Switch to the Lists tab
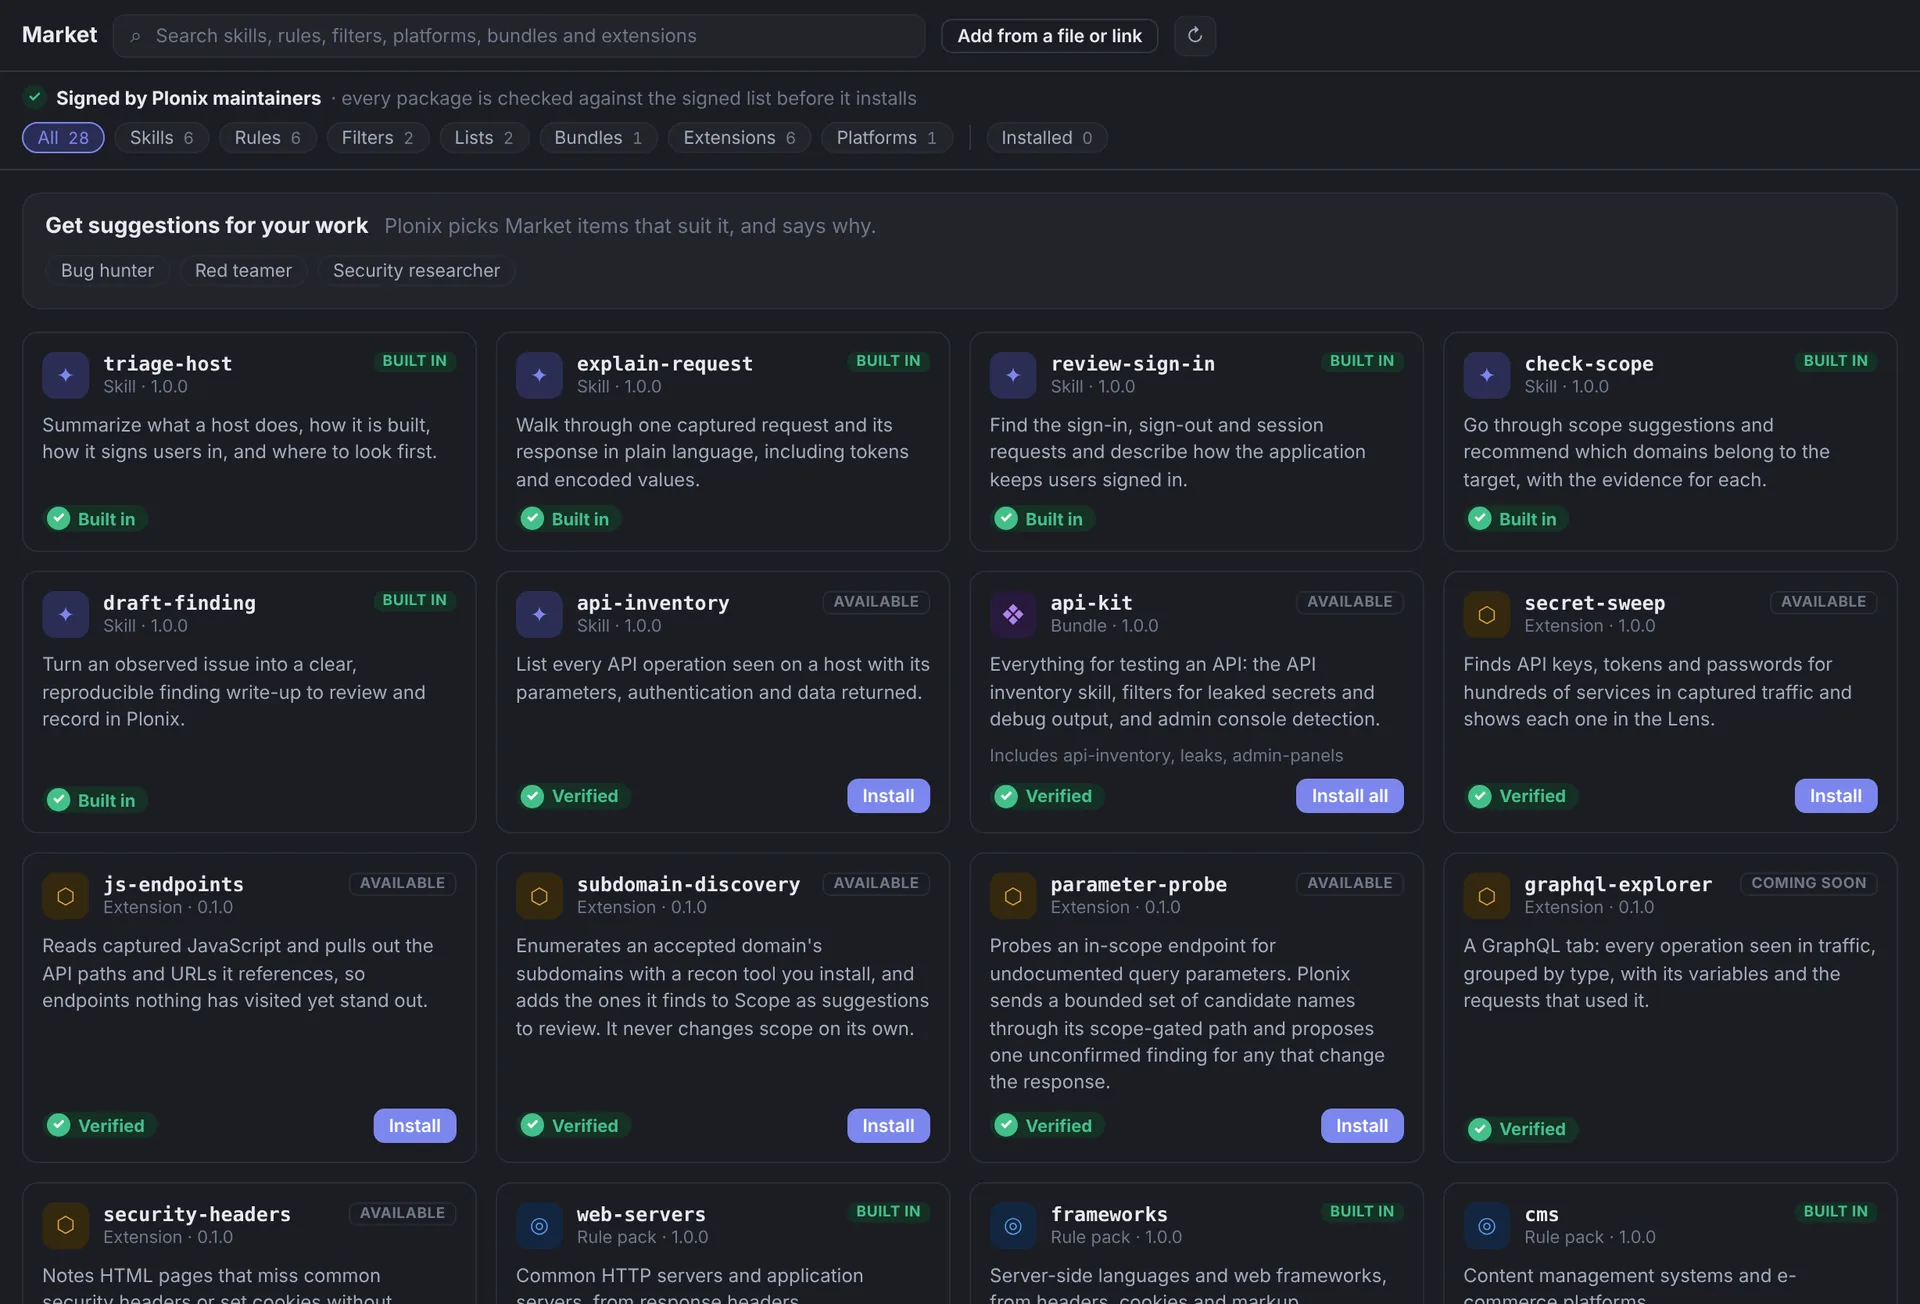 pos(484,138)
